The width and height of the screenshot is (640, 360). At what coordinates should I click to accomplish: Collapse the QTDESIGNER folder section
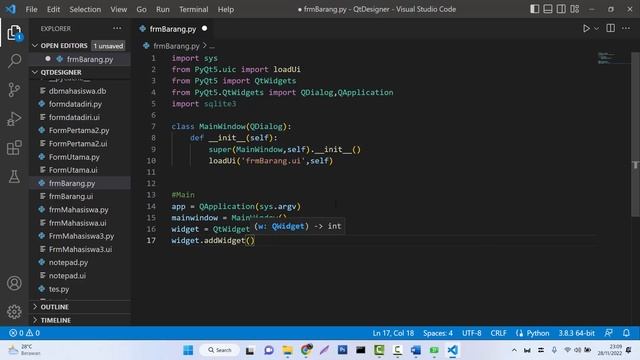point(80,72)
